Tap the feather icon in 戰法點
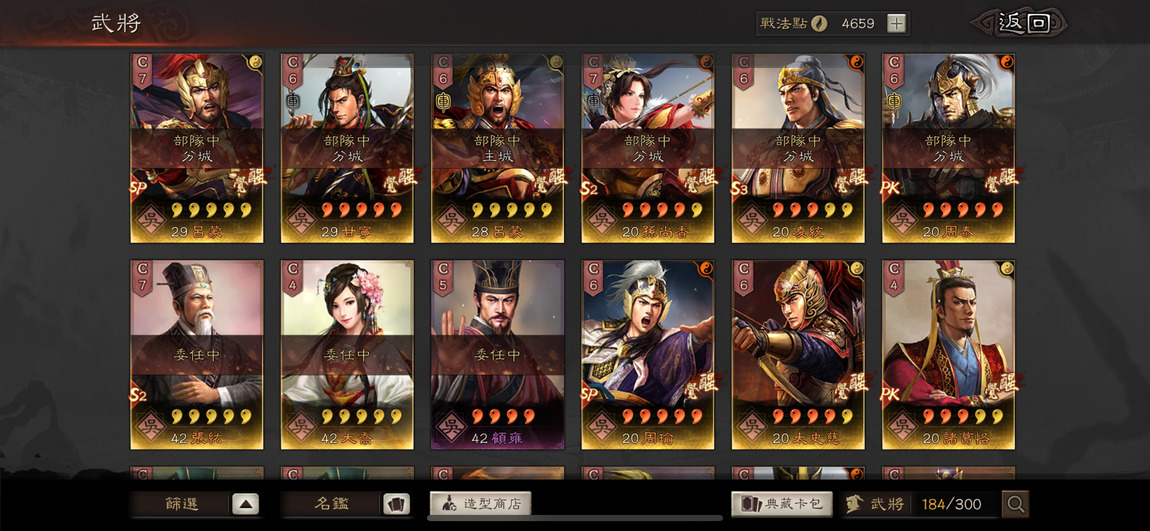Image resolution: width=1150 pixels, height=531 pixels. click(x=819, y=23)
